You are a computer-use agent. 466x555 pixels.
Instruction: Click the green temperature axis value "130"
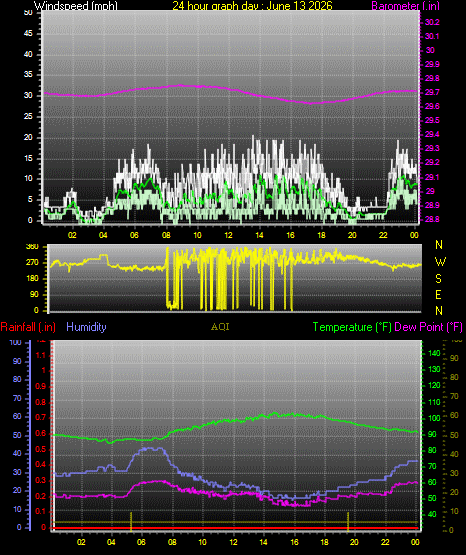point(434,370)
